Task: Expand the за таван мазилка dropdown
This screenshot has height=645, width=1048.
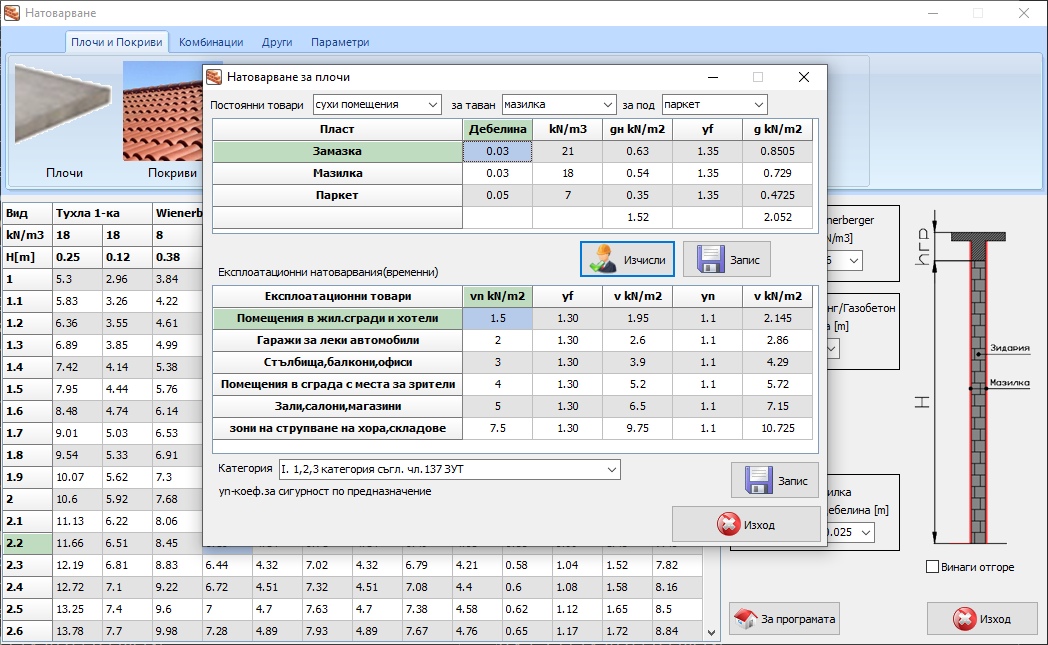Action: point(558,104)
